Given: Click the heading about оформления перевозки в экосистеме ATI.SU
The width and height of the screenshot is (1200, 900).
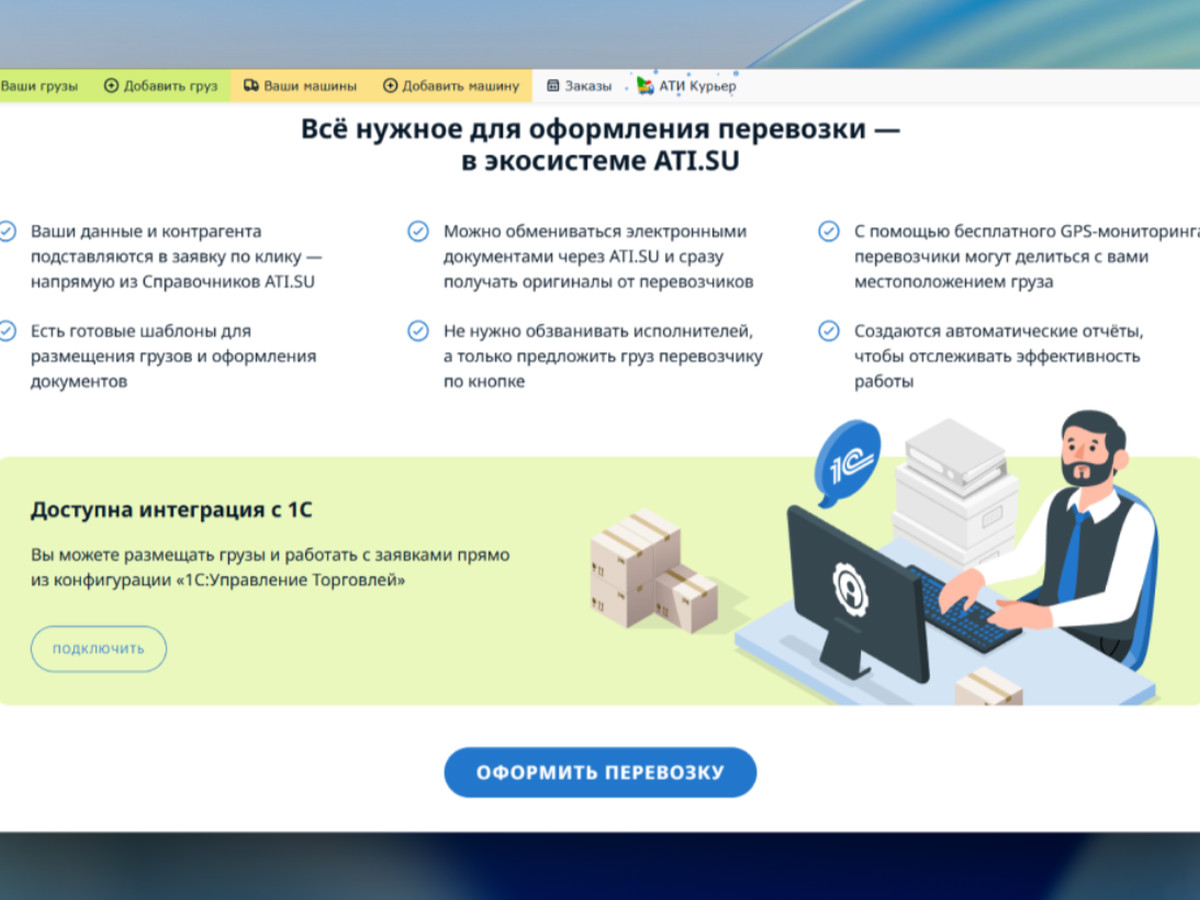Looking at the screenshot, I should click(600, 145).
